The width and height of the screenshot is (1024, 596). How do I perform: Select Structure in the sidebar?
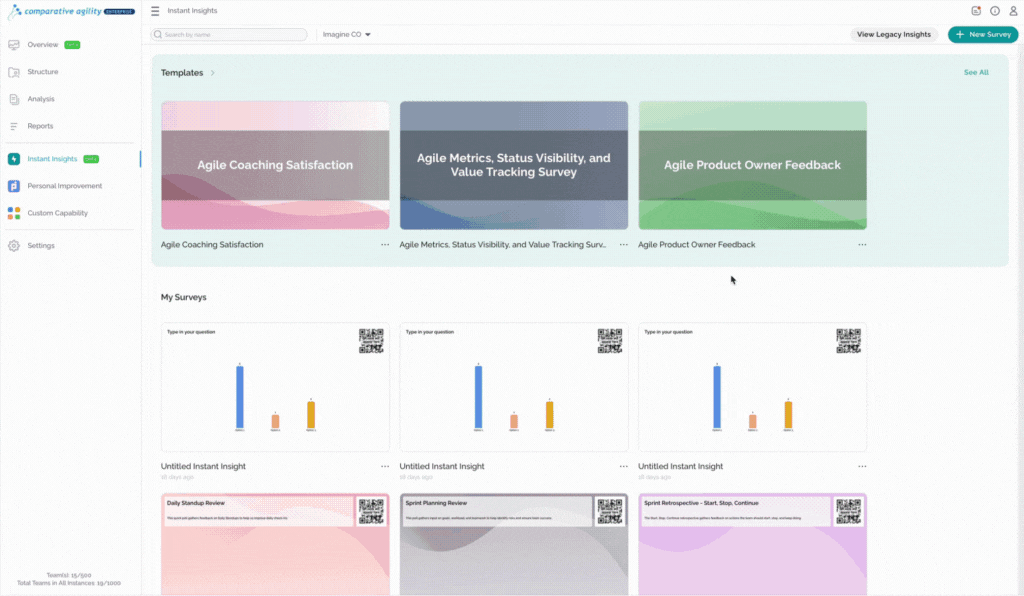[42, 72]
